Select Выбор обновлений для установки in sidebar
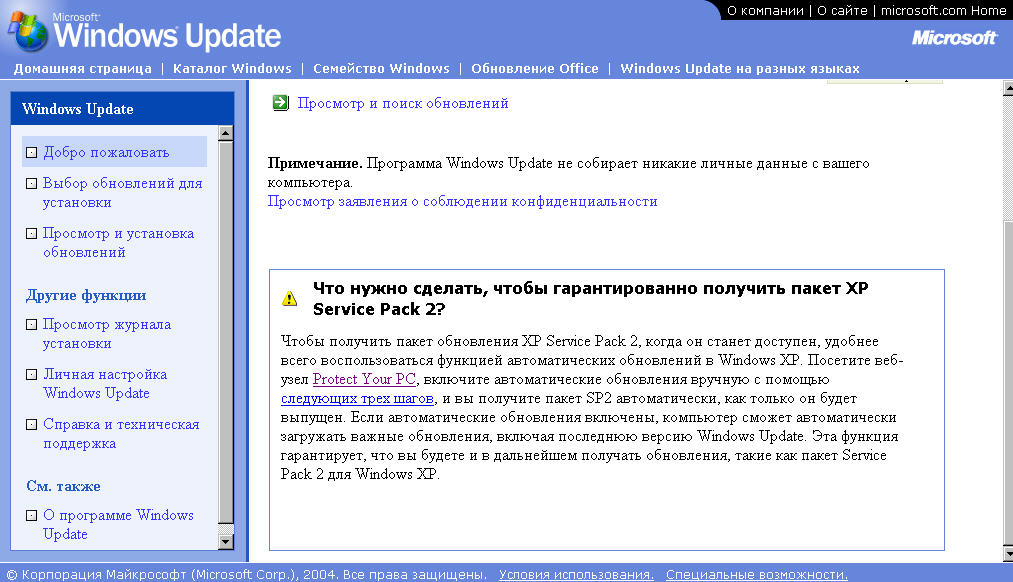The image size is (1013, 582). tap(123, 192)
